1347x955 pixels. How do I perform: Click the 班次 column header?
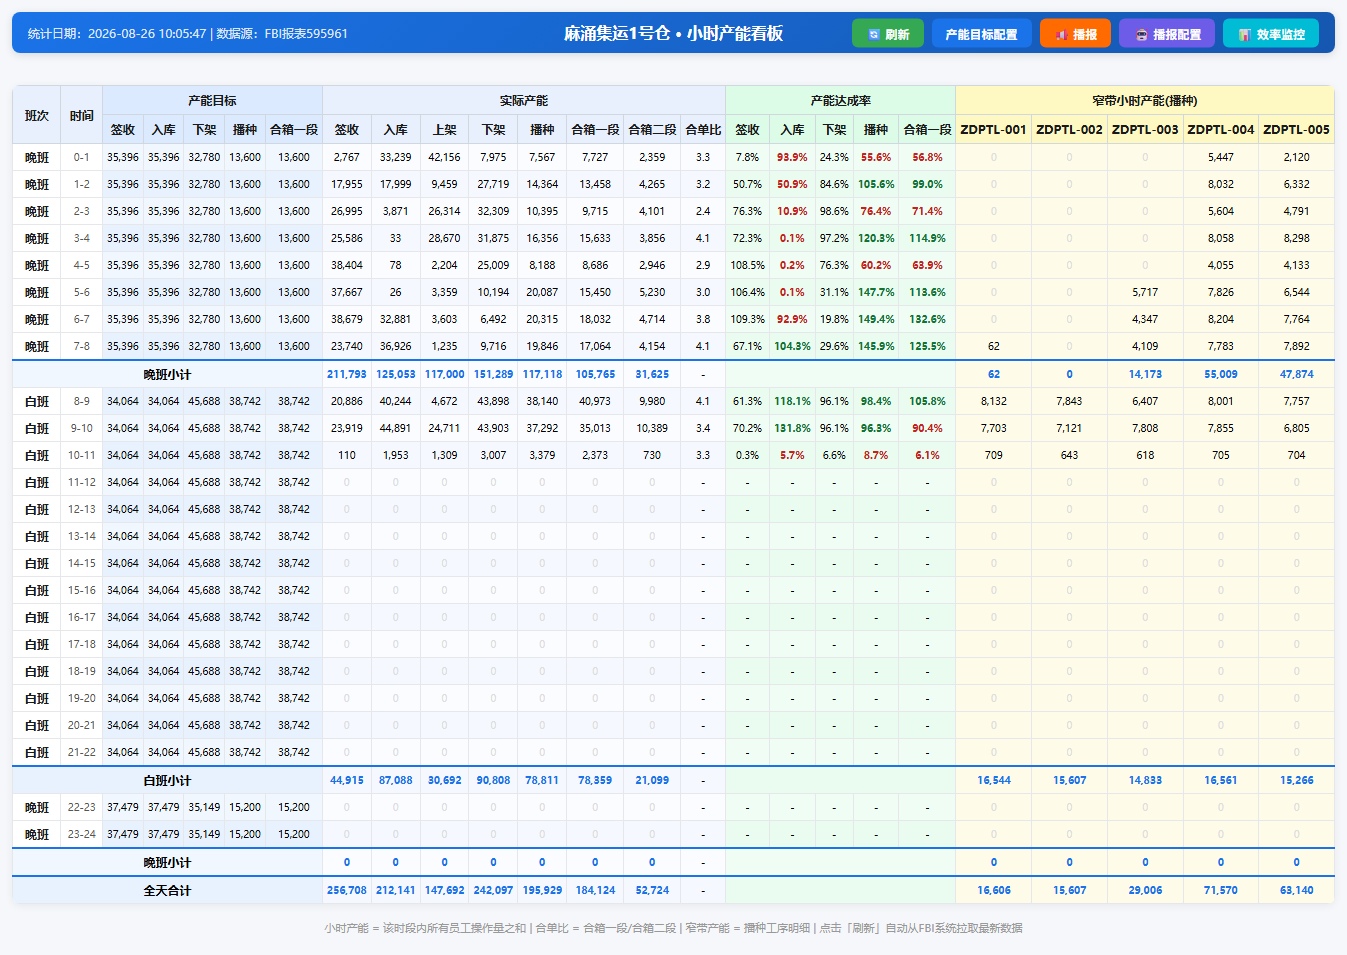coord(37,115)
